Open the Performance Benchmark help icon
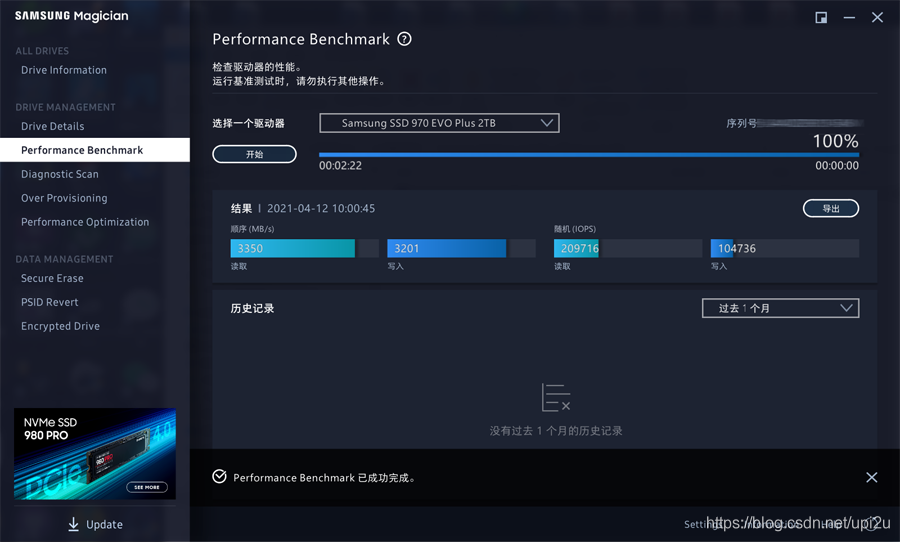Screen dimensions: 900x542 [404, 39]
